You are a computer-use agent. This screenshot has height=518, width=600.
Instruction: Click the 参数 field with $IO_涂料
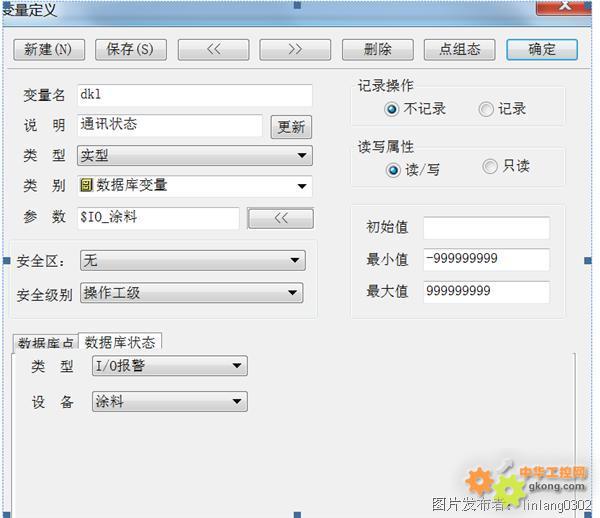coord(158,218)
